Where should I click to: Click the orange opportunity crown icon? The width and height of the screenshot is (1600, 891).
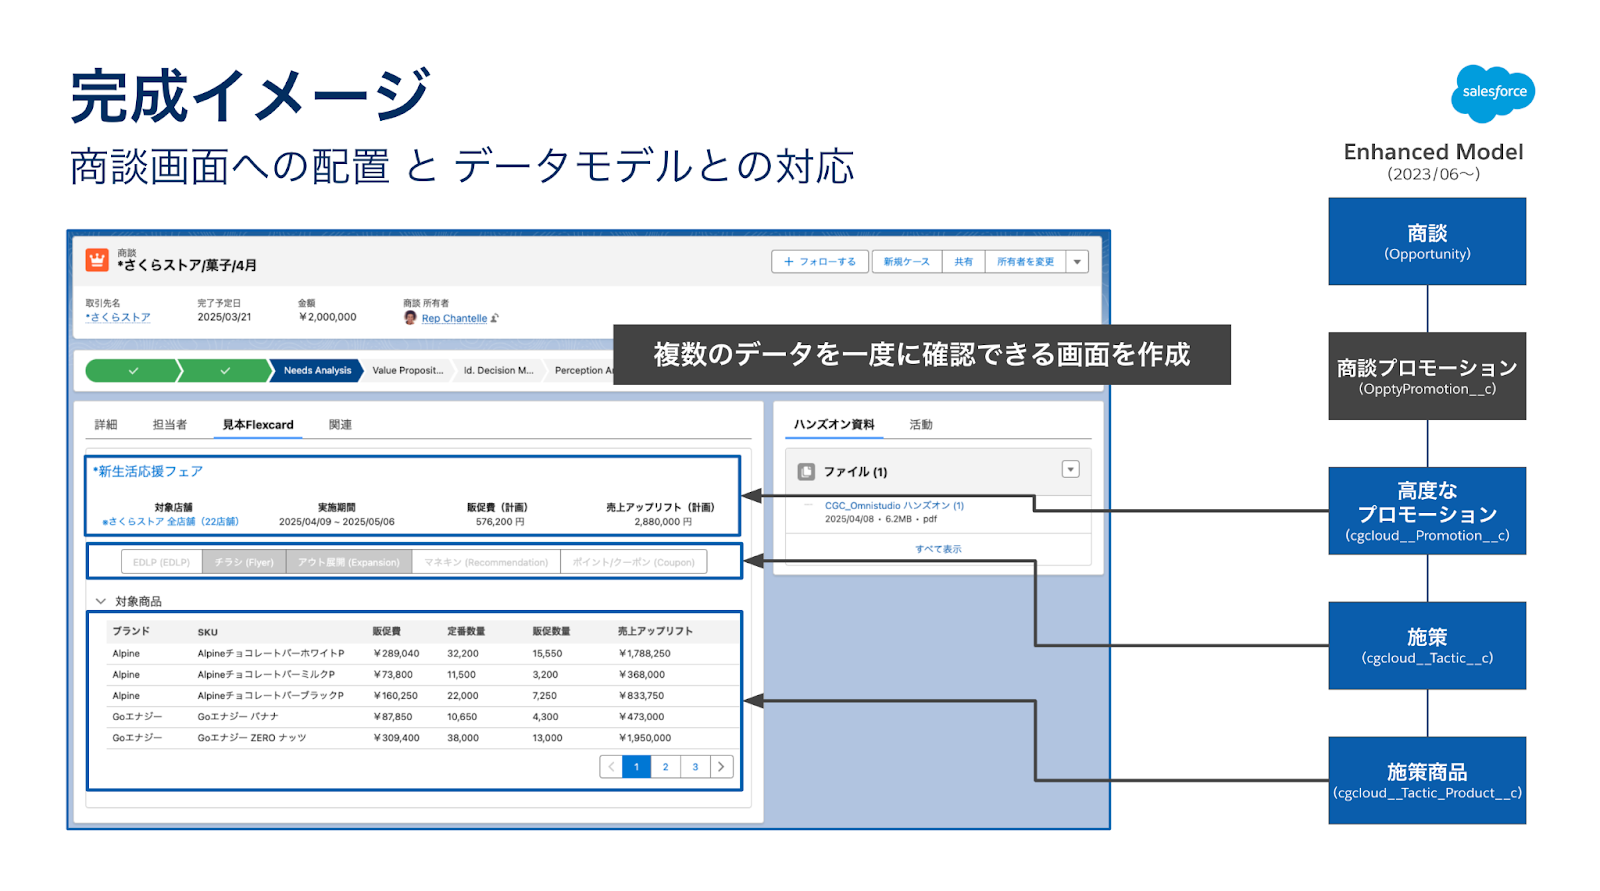(x=97, y=260)
